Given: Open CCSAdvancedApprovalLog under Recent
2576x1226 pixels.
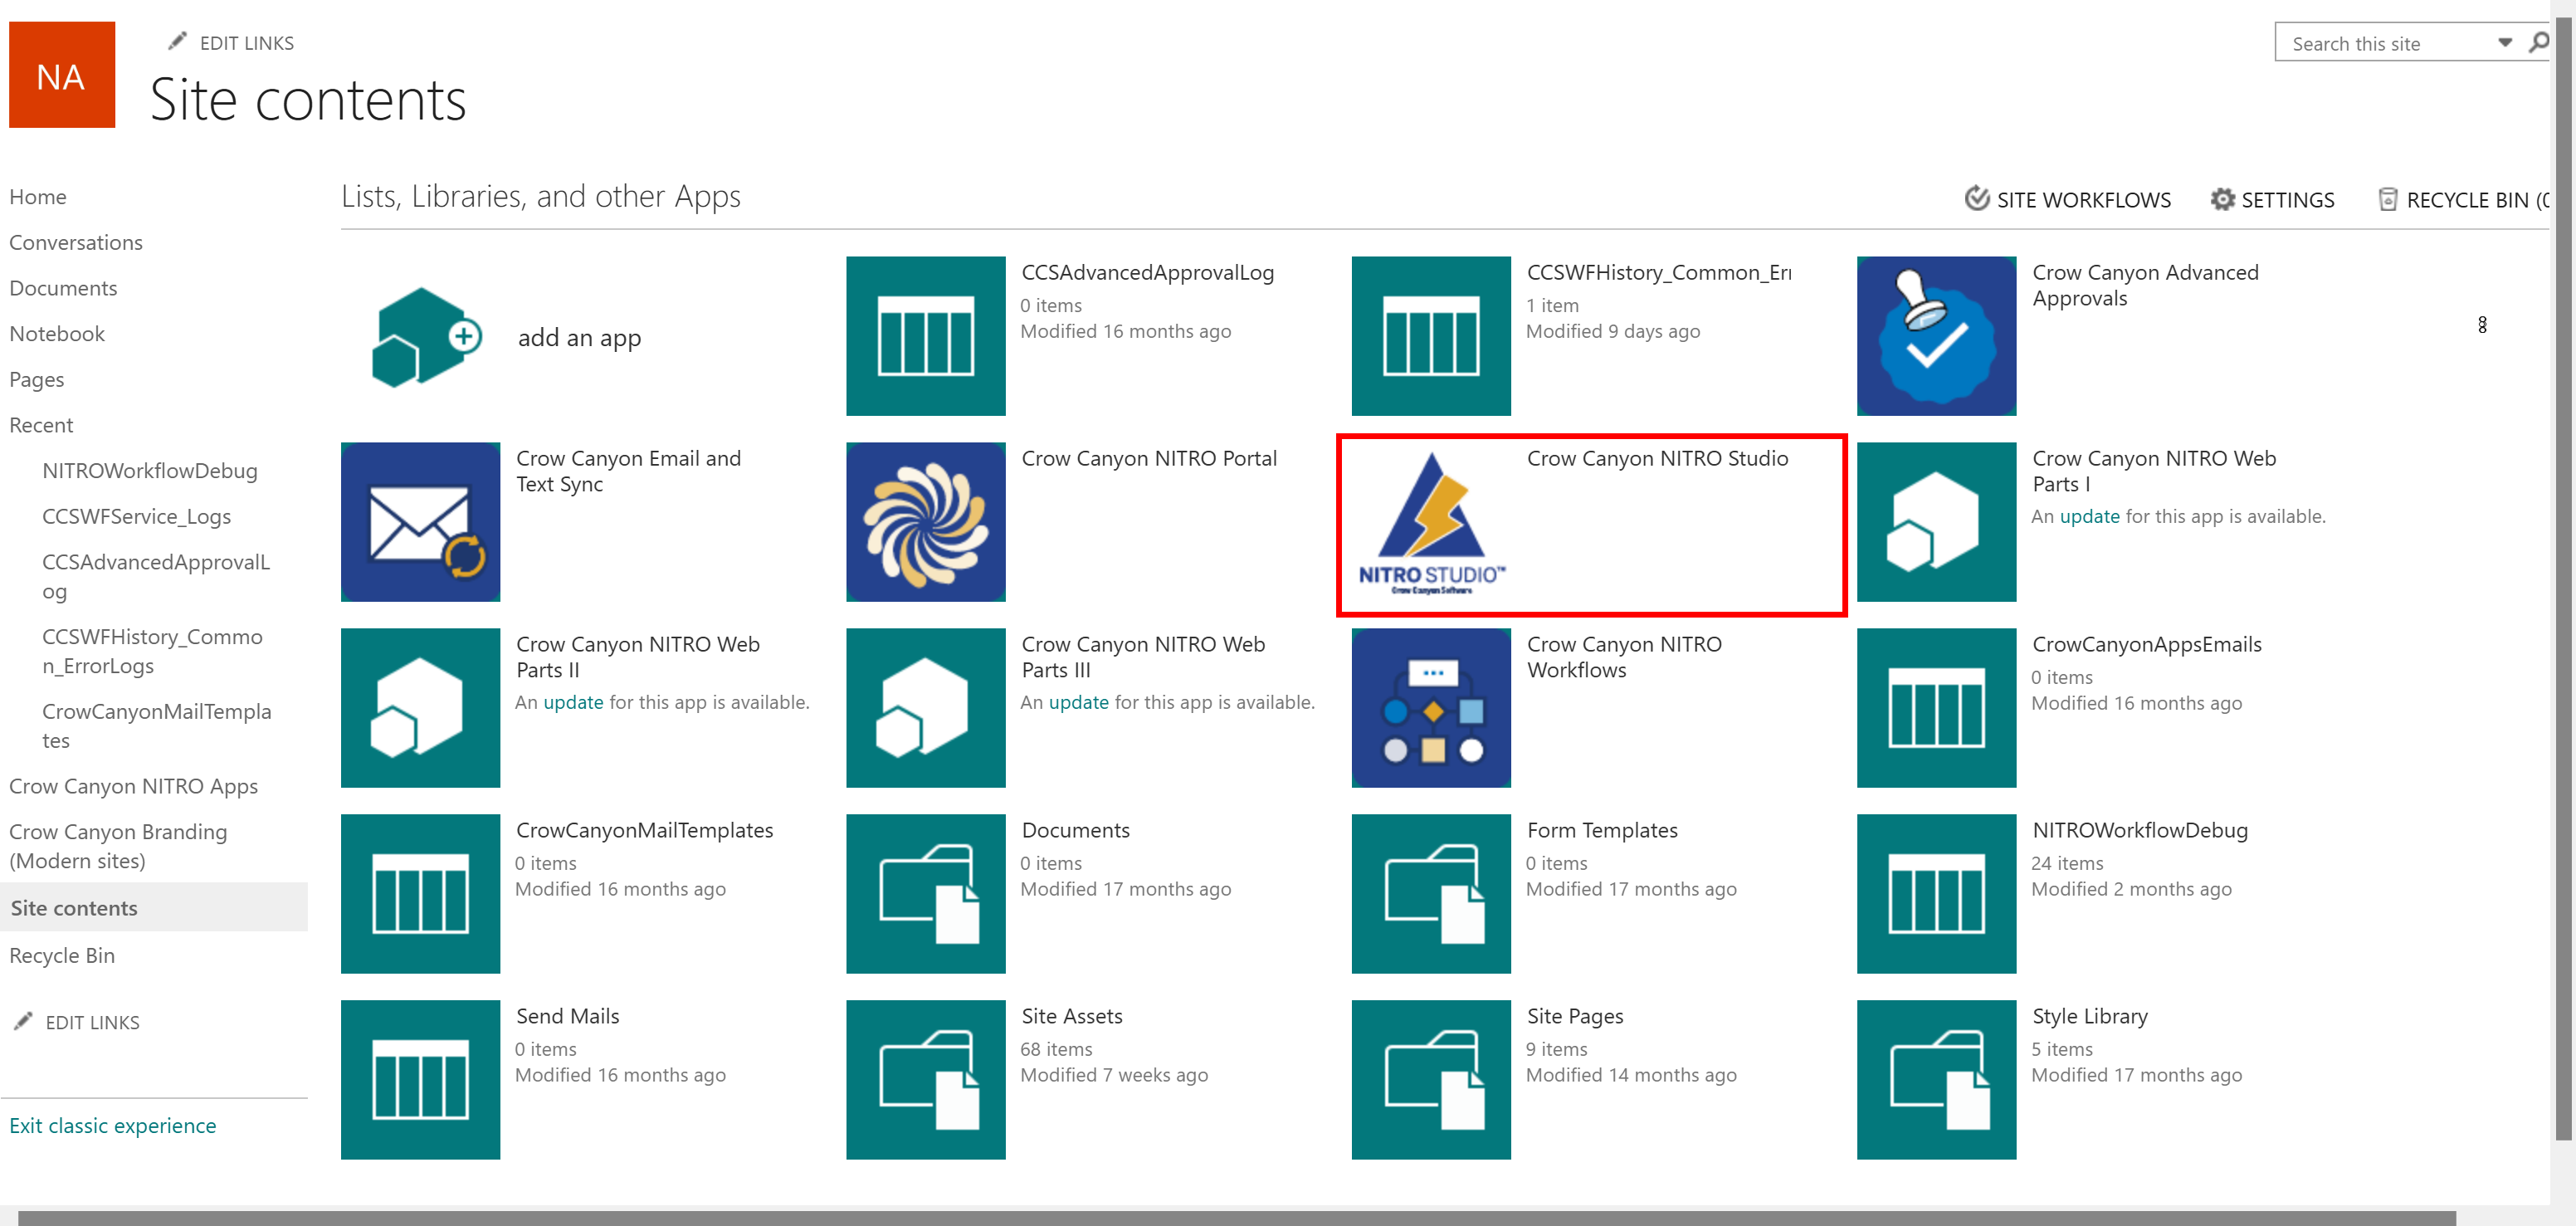Looking at the screenshot, I should pyautogui.click(x=156, y=577).
